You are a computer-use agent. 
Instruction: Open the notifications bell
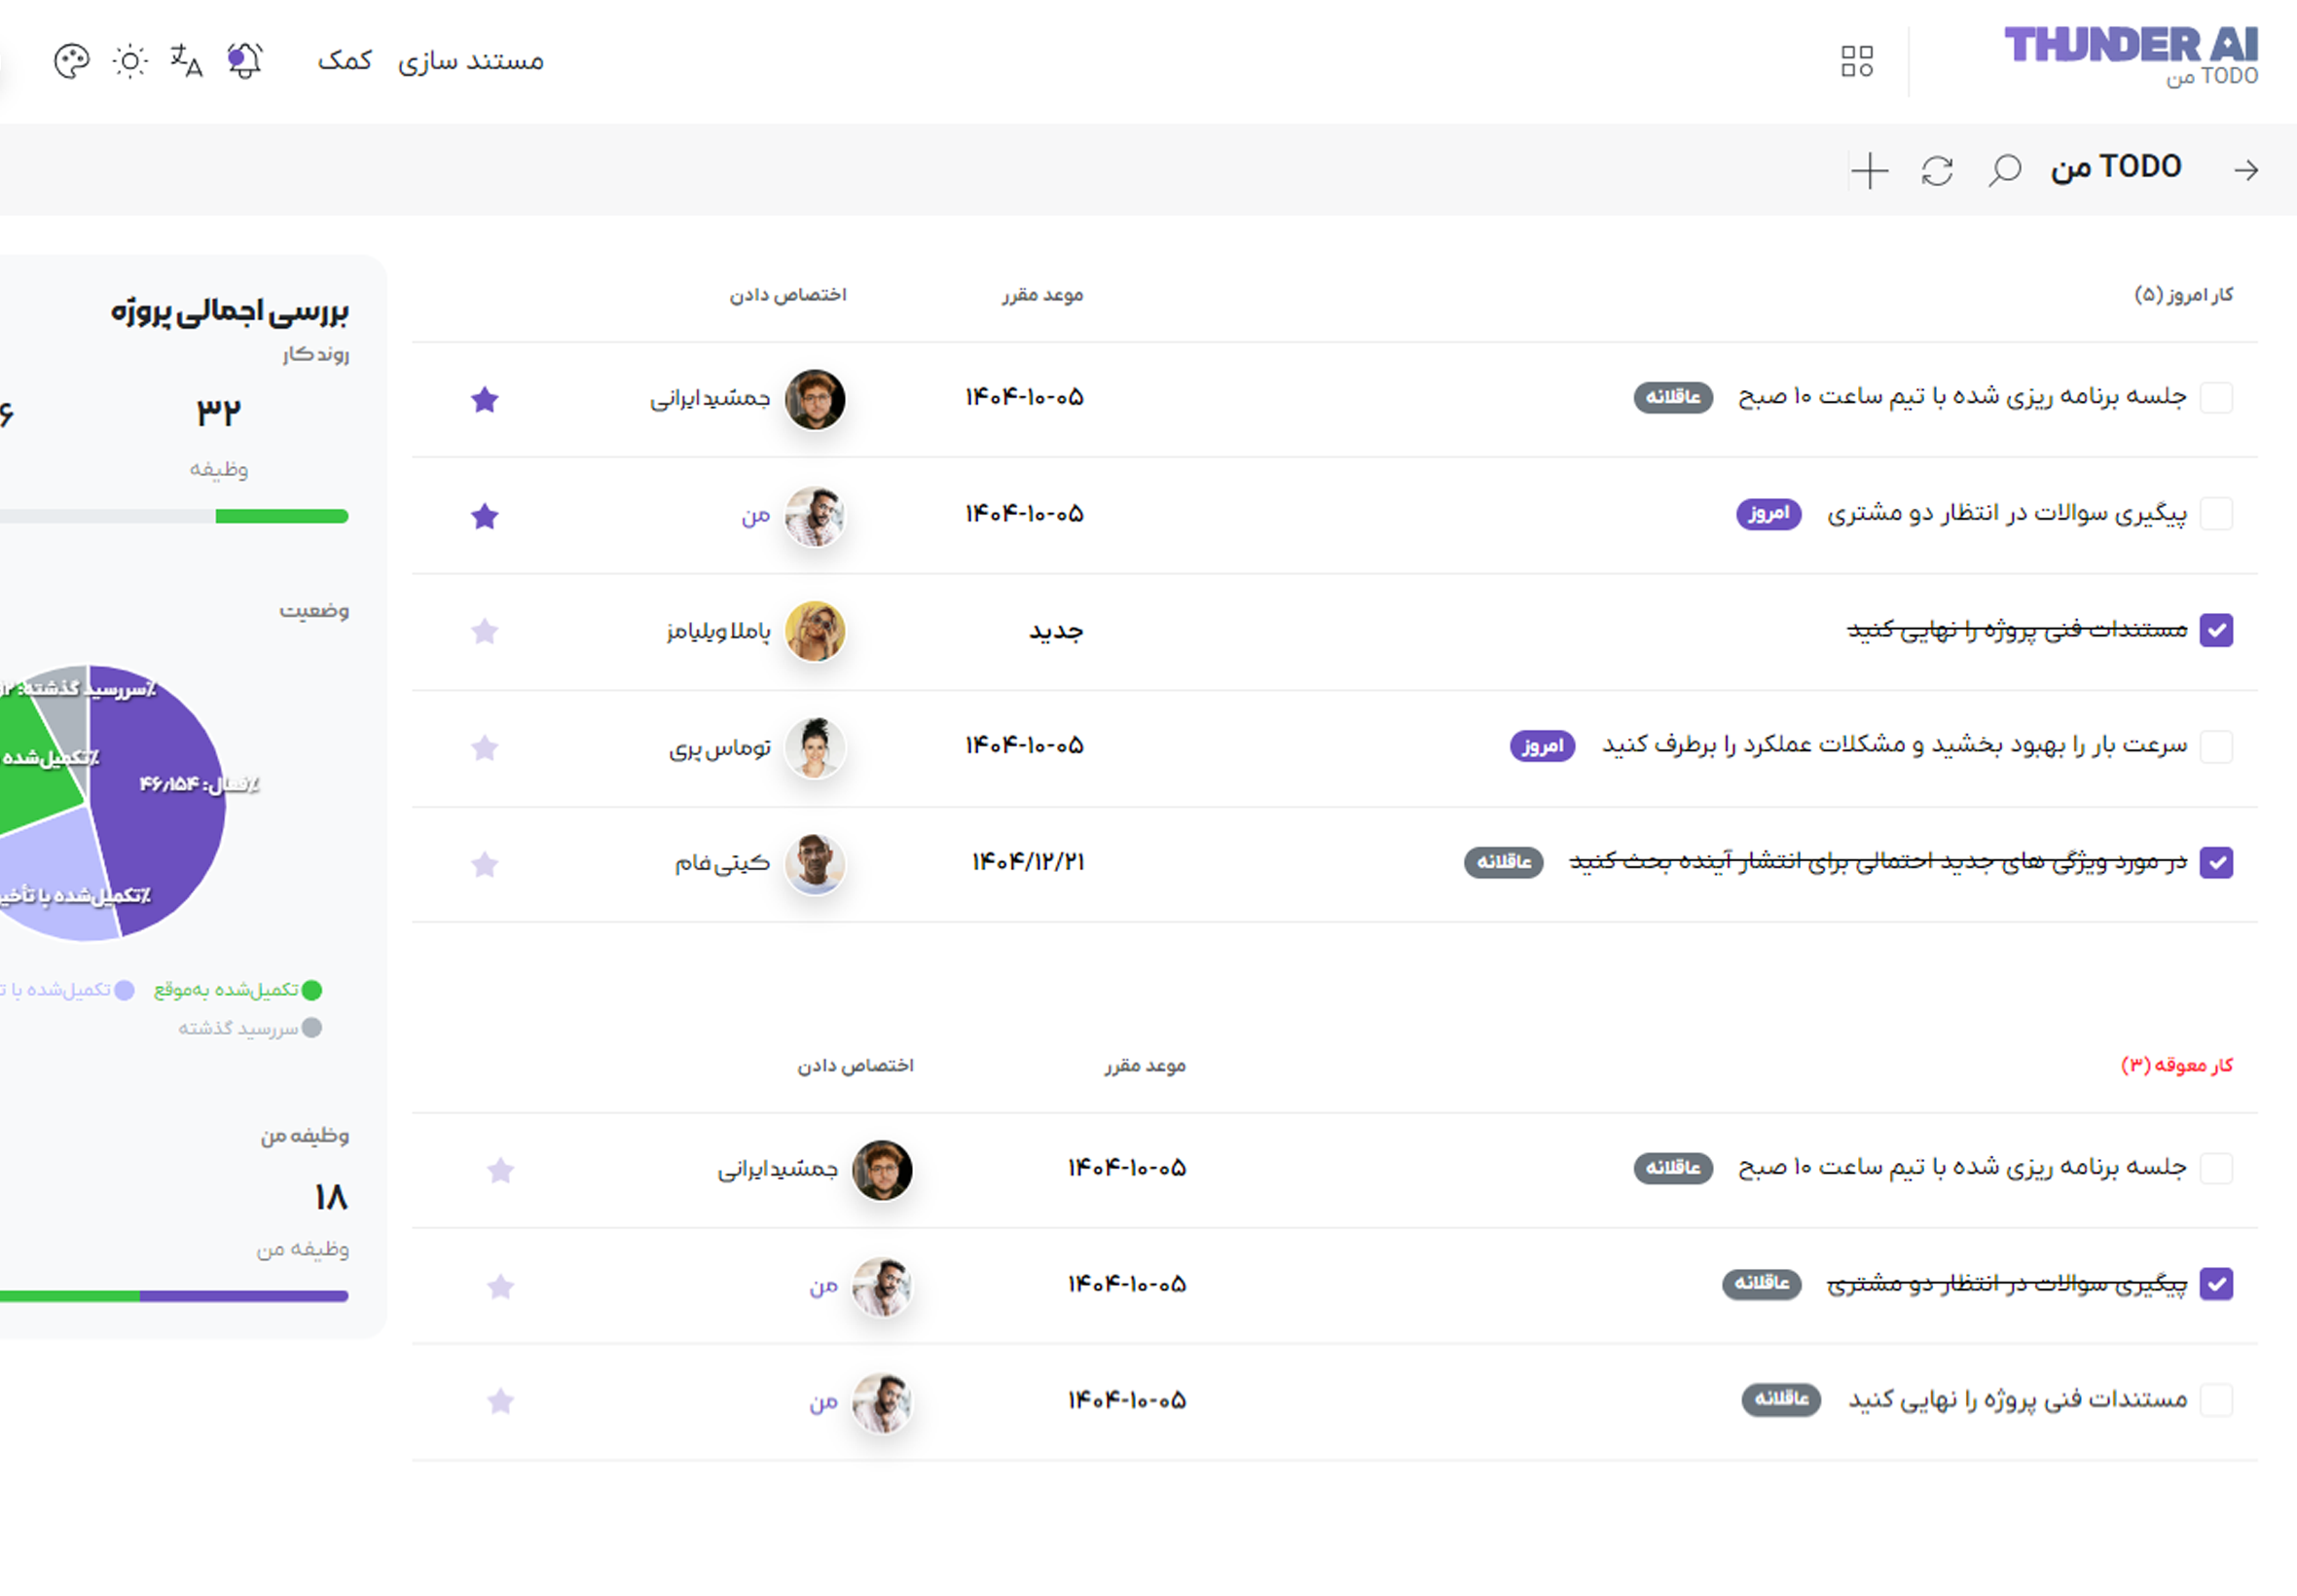point(244,61)
